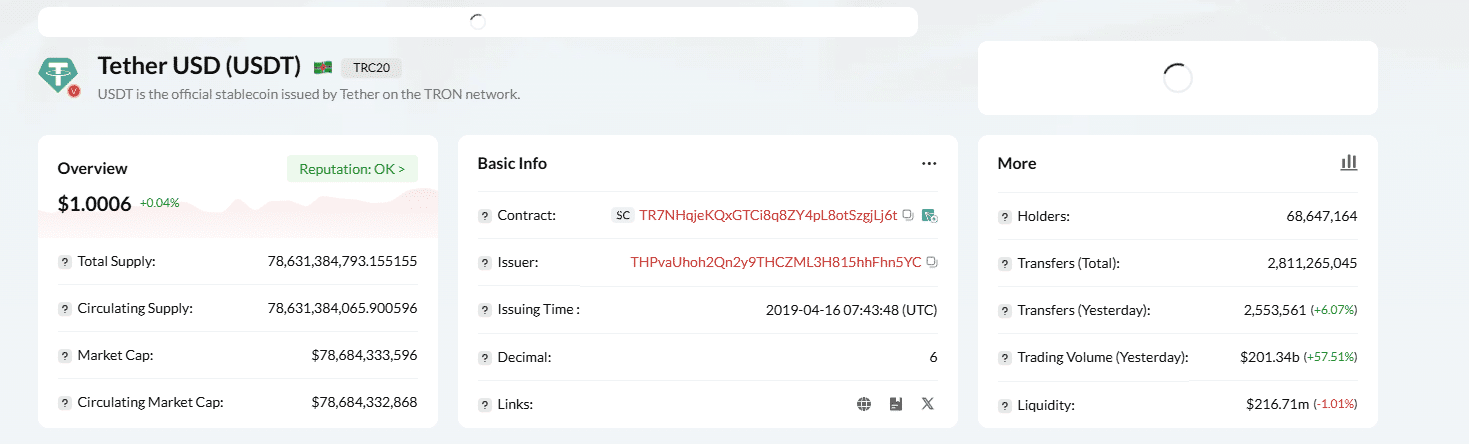
Task: Click the question mark beside Liquidity
Action: click(1004, 405)
